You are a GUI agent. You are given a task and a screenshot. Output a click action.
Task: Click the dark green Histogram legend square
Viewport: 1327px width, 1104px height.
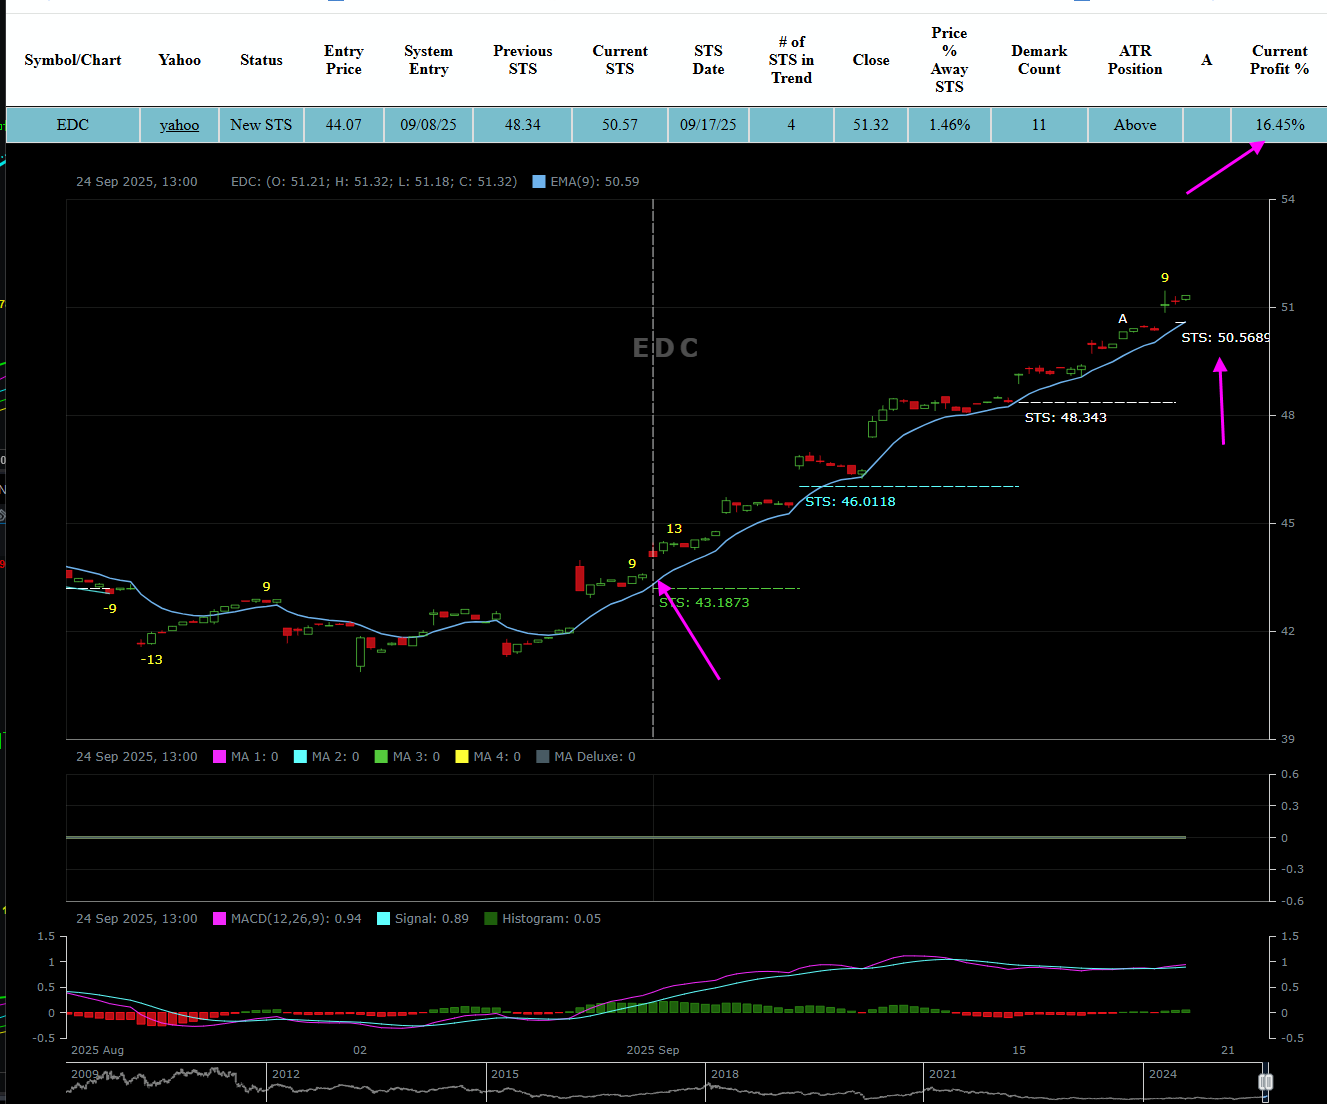coord(491,919)
